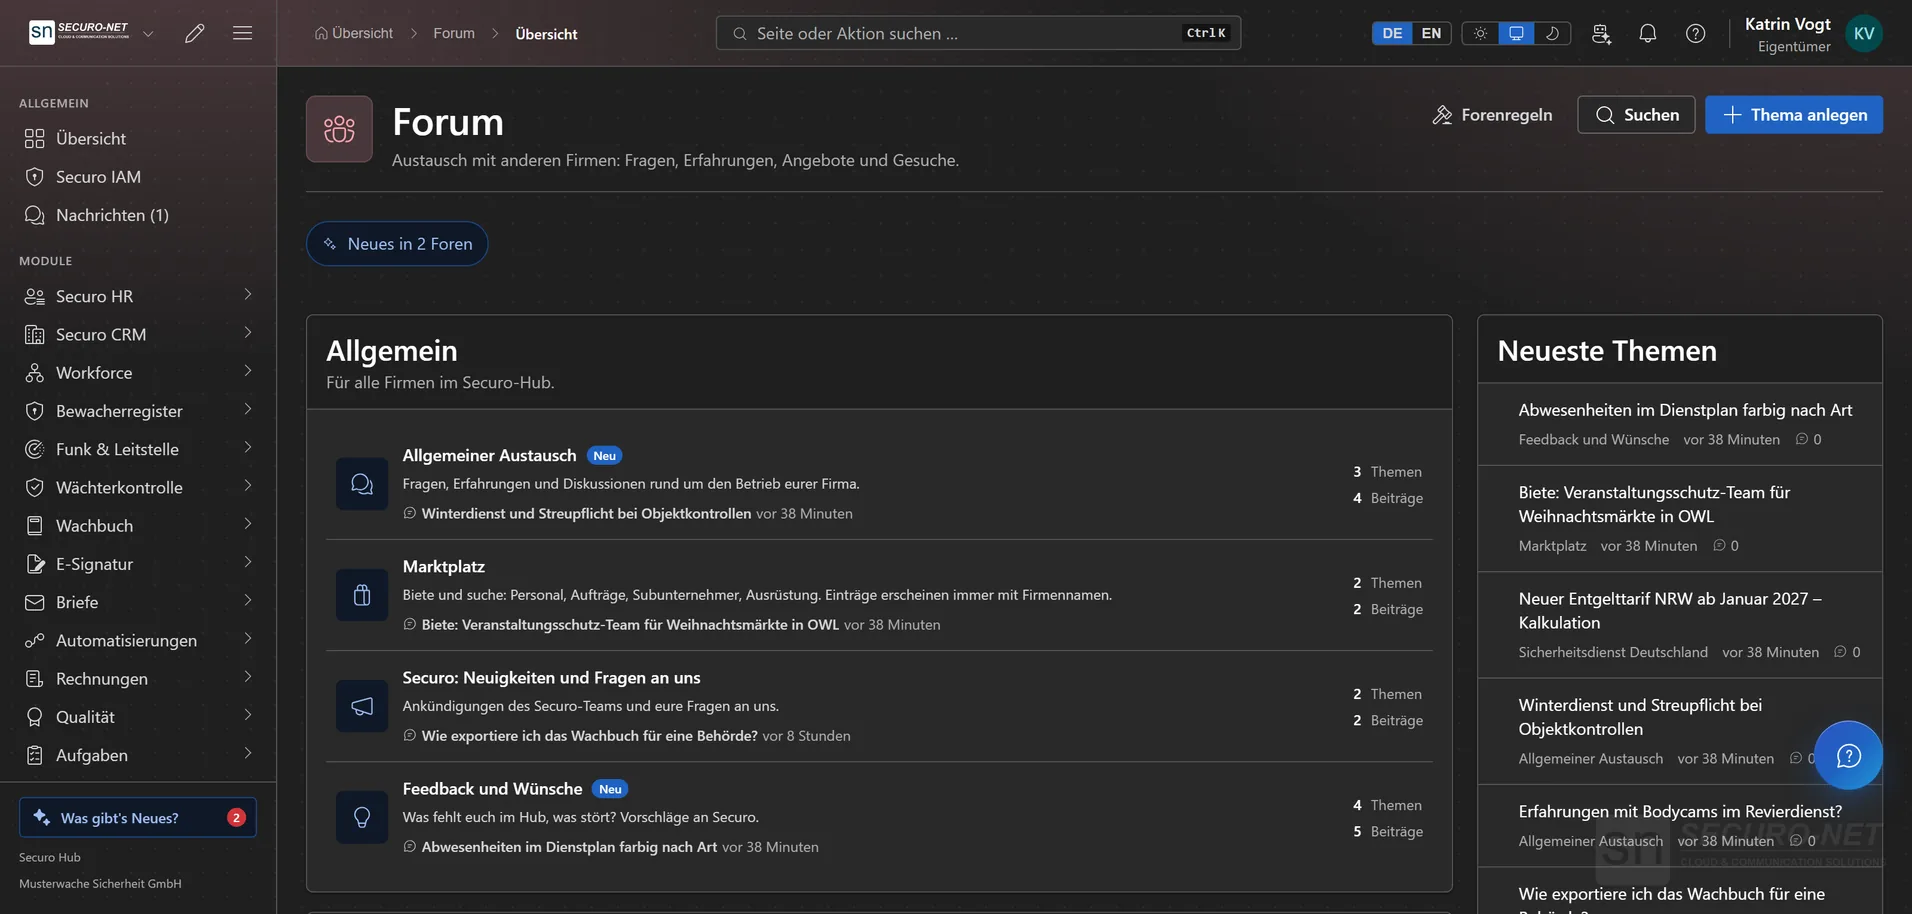Open the company dropdown chevron beside logo

click(x=148, y=33)
